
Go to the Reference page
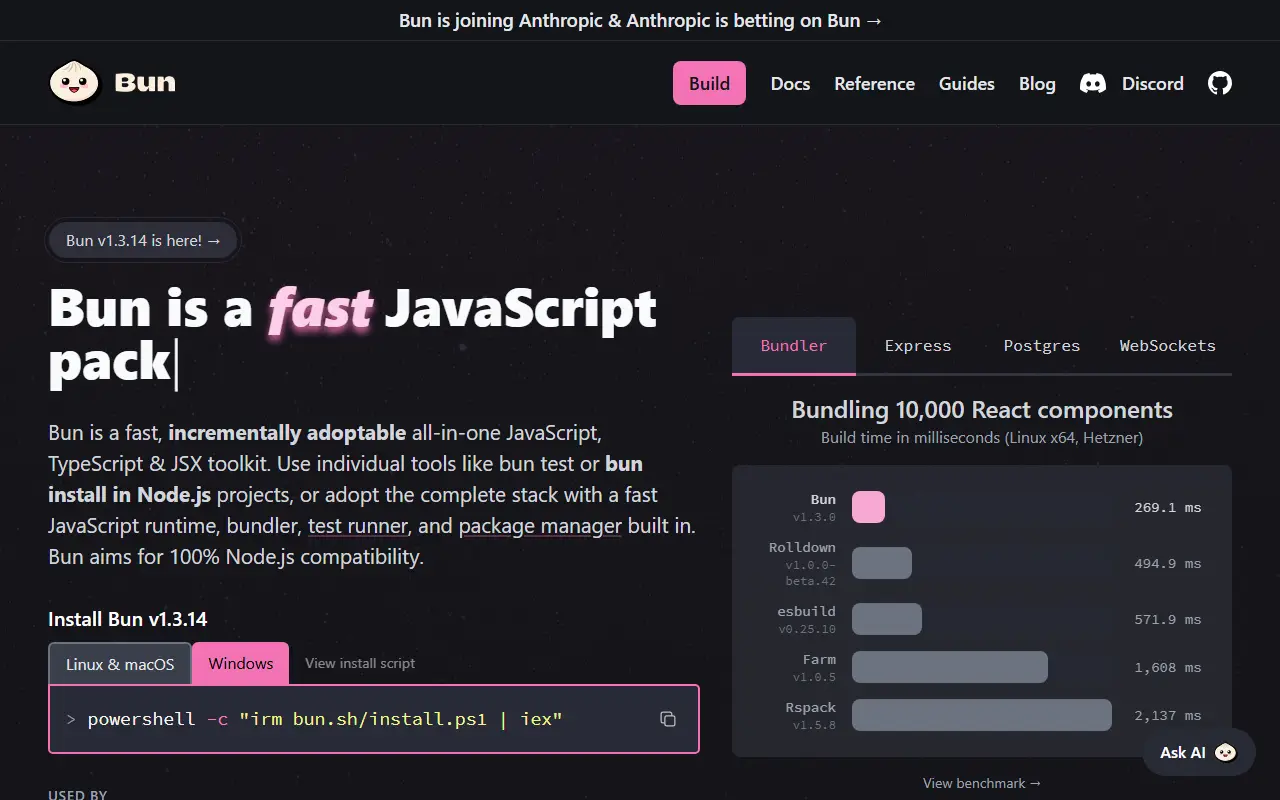click(x=874, y=84)
